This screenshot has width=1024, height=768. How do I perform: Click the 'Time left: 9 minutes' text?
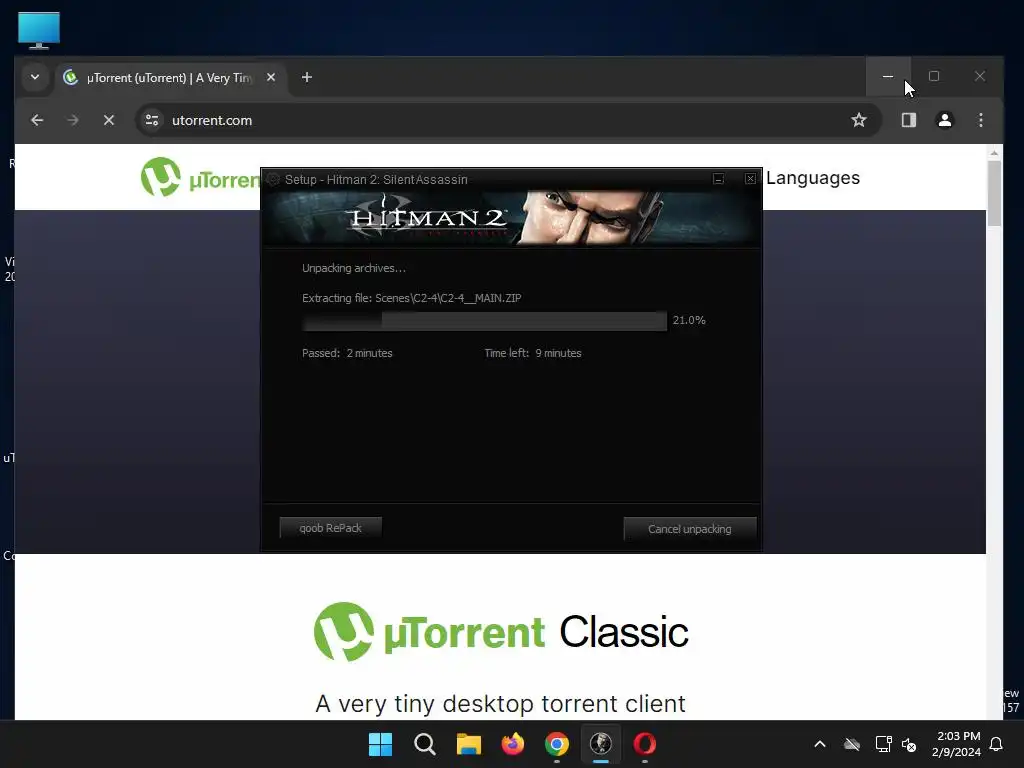[533, 353]
